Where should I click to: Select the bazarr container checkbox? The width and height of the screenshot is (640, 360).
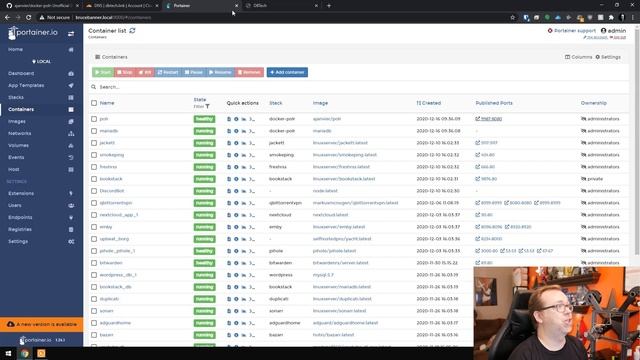pyautogui.click(x=94, y=335)
